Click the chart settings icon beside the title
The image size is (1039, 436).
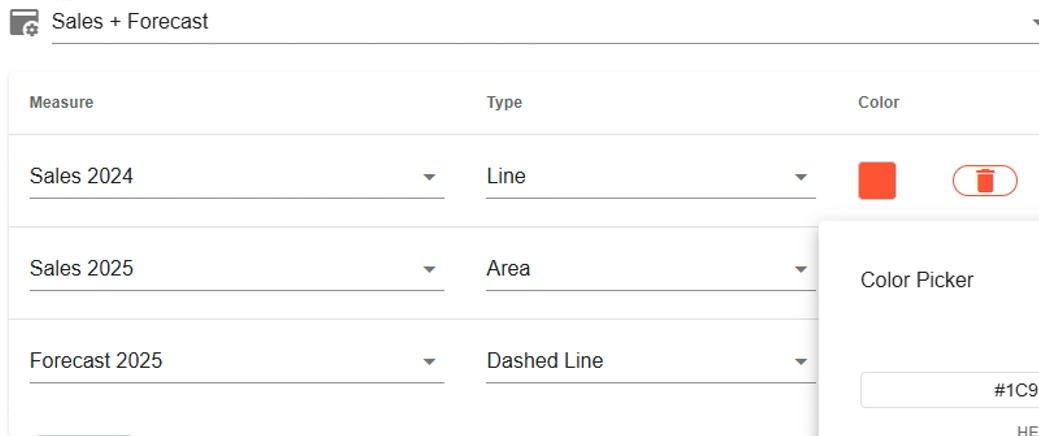pyautogui.click(x=24, y=23)
